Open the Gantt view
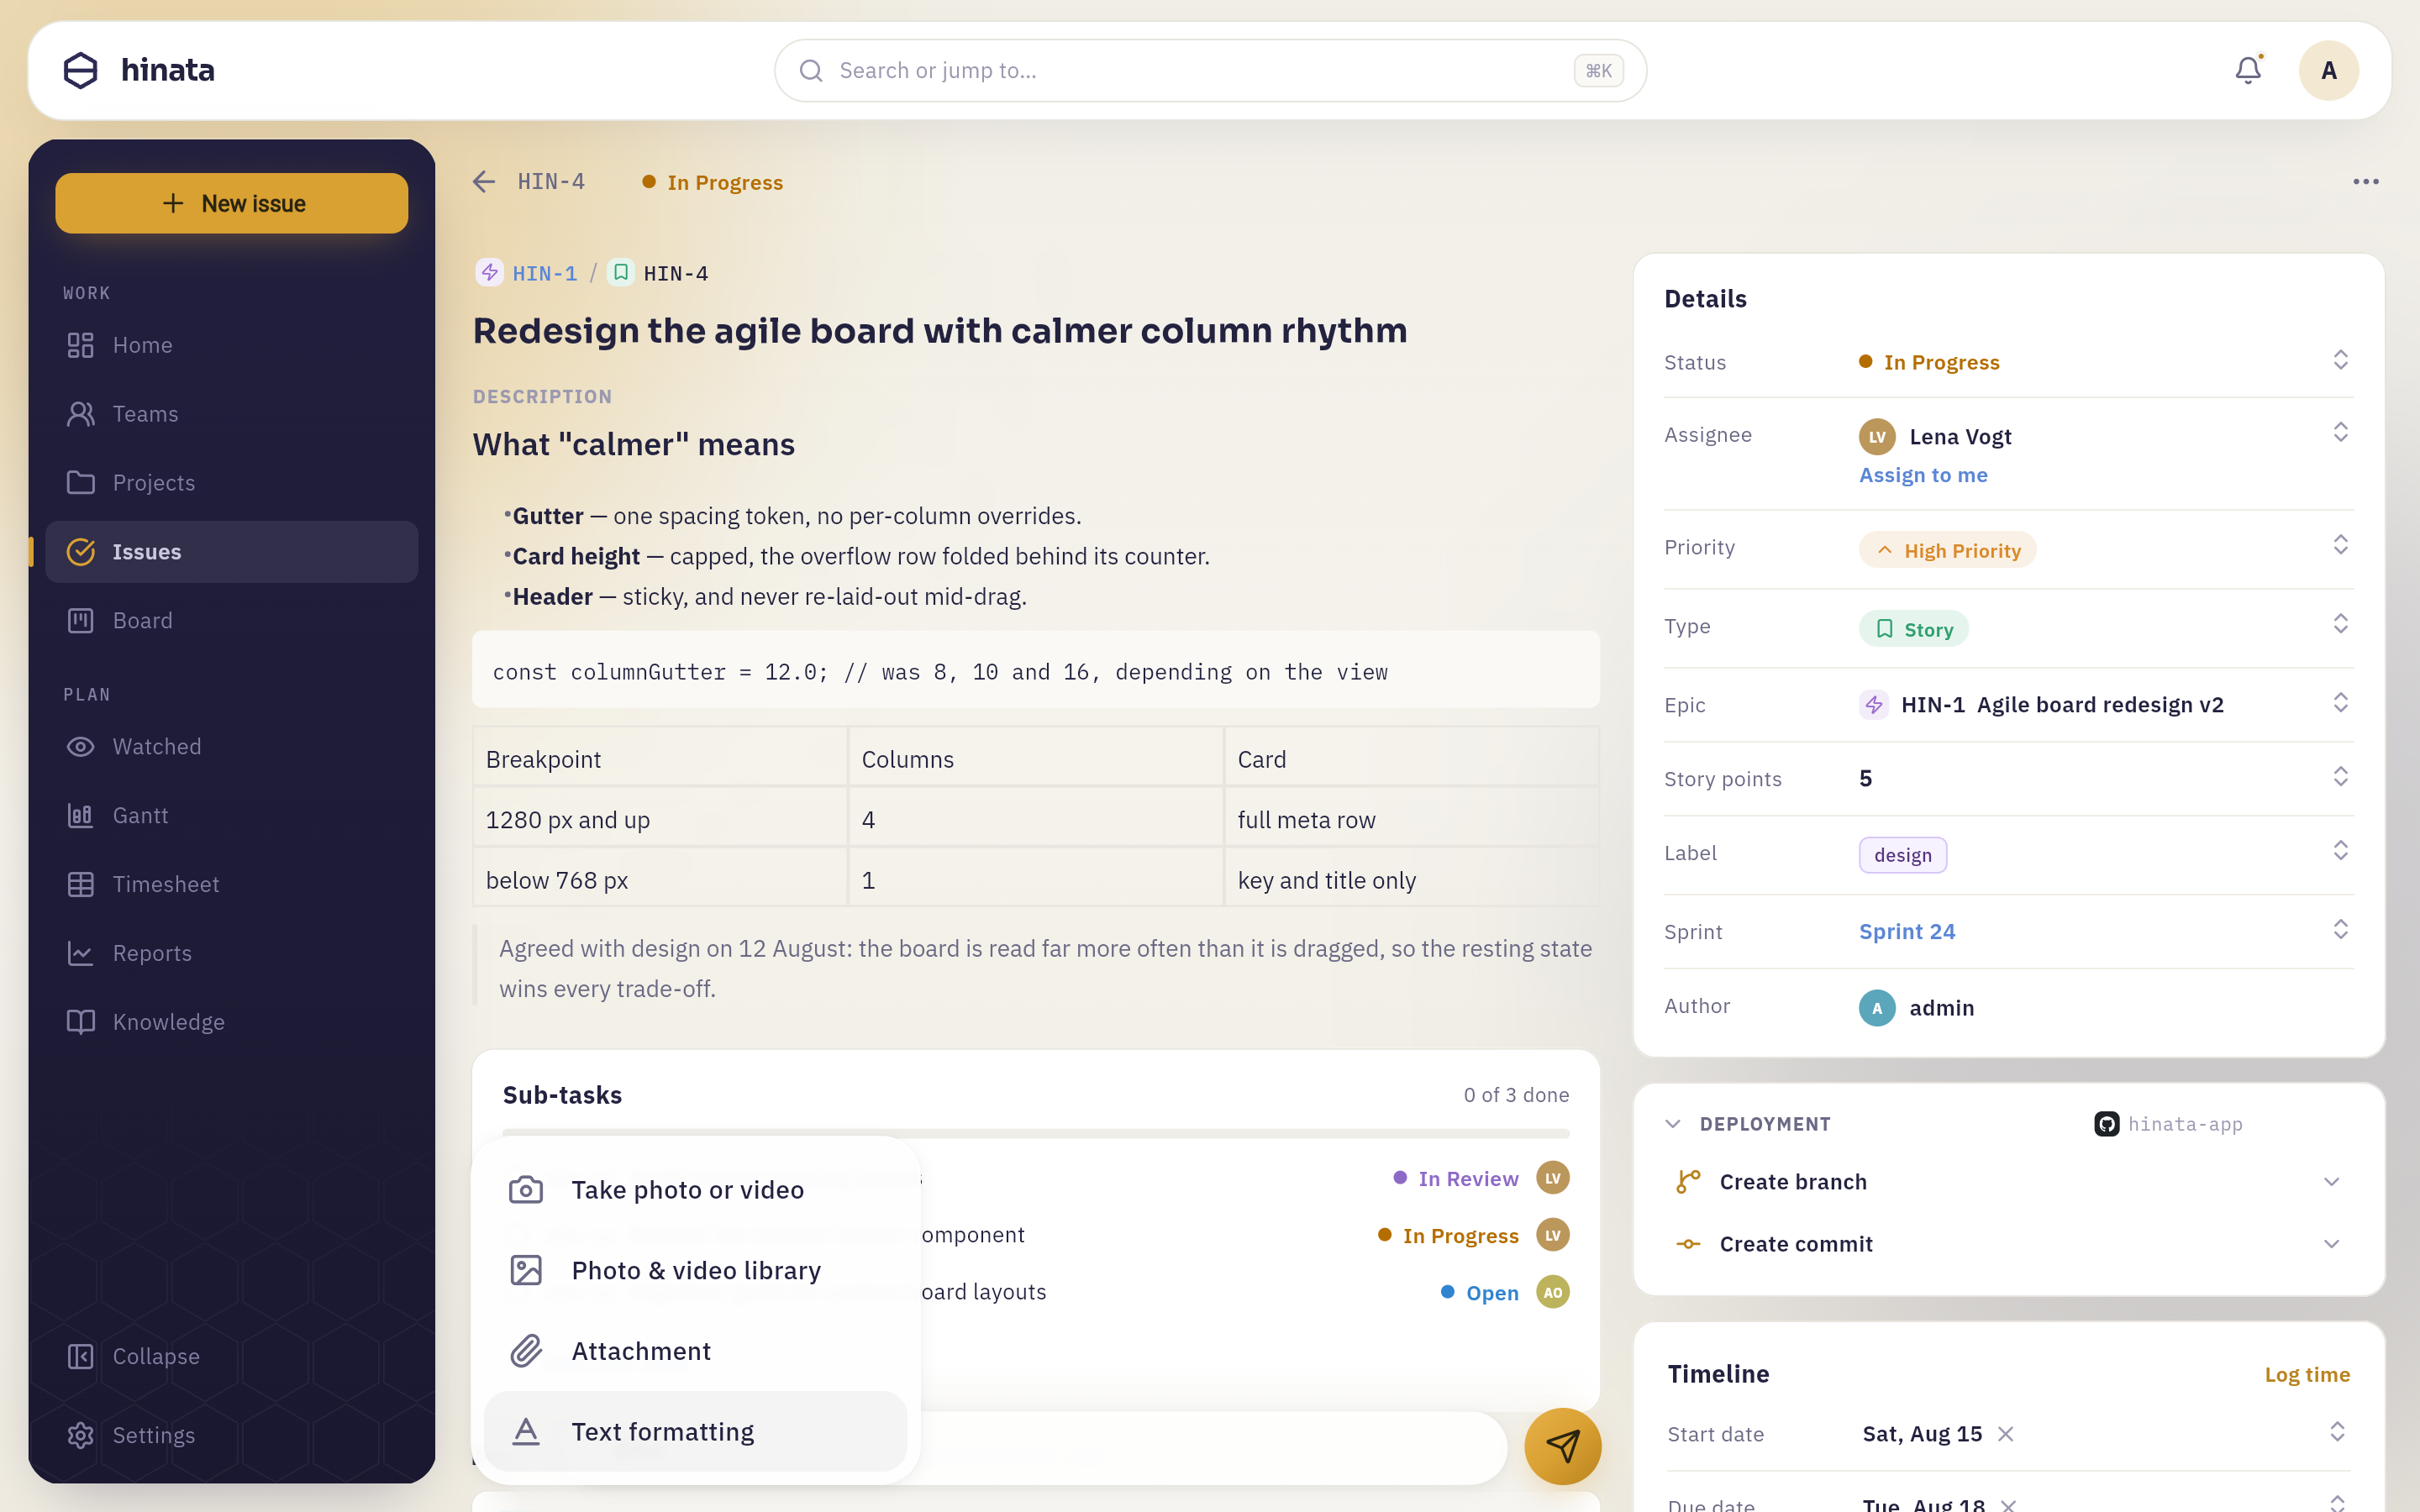Viewport: 2420px width, 1512px height. pos(232,816)
